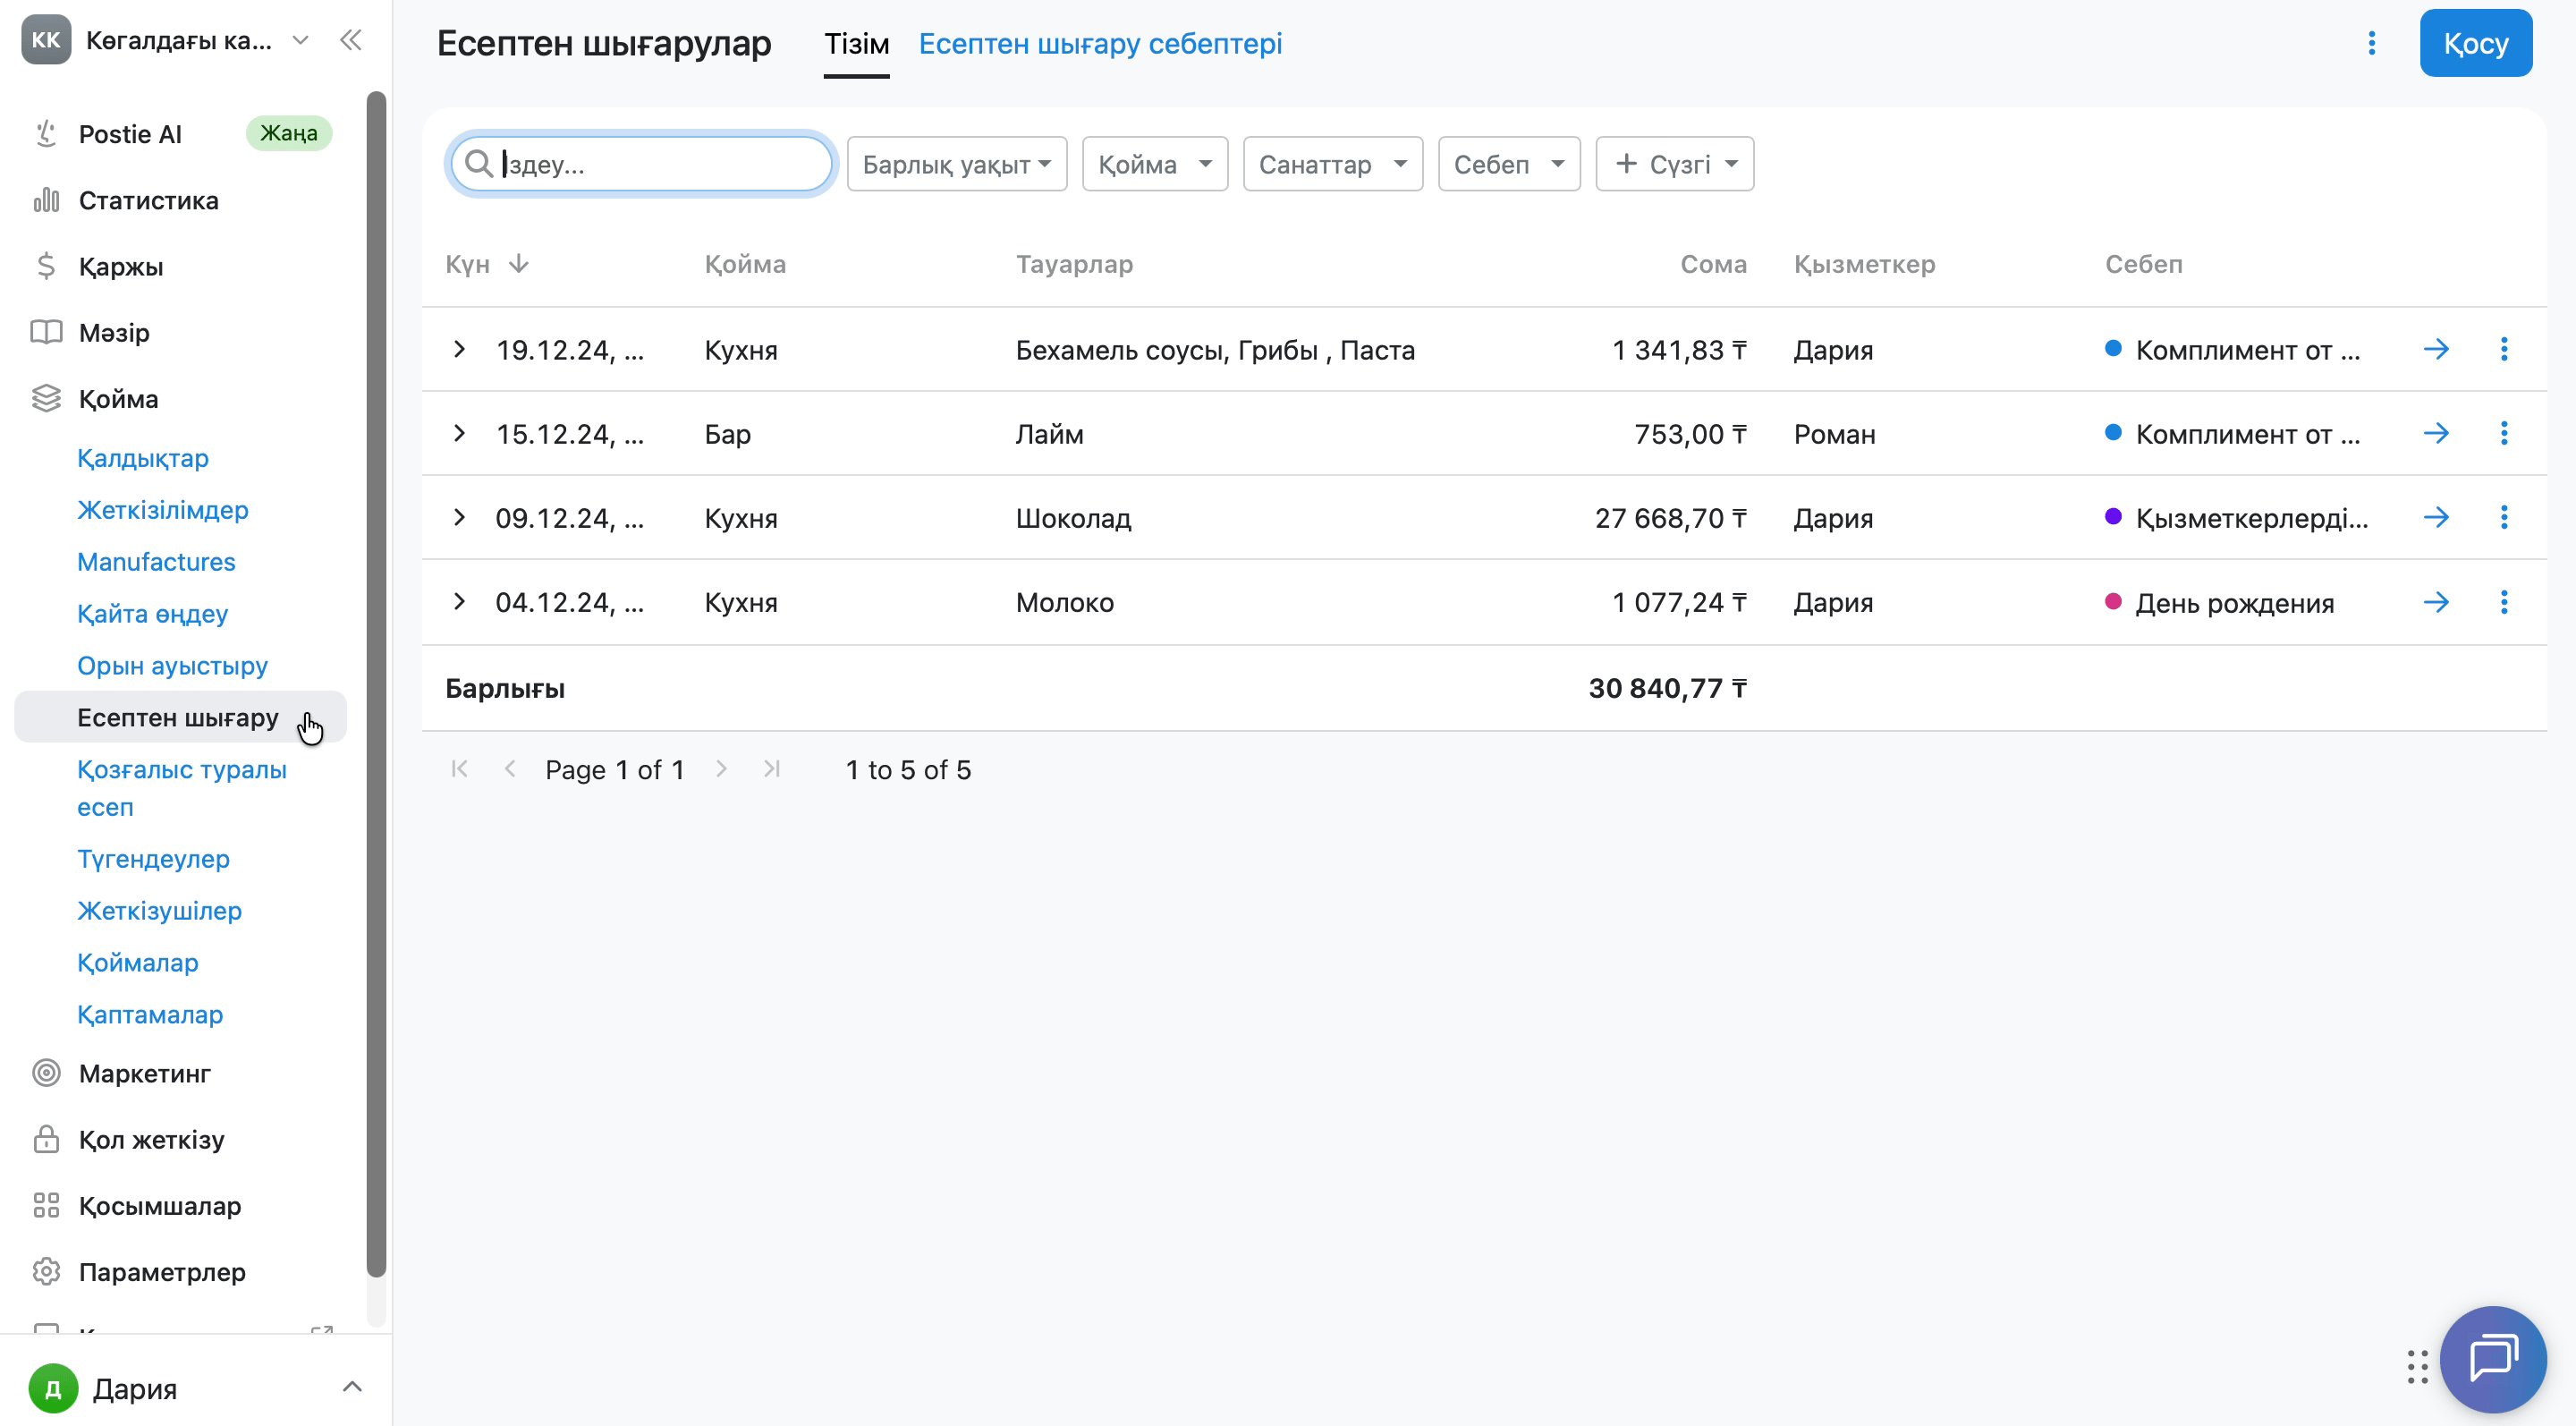This screenshot has height=1426, width=2576.
Task: Open Жеткізушілер link
Action: click(159, 911)
